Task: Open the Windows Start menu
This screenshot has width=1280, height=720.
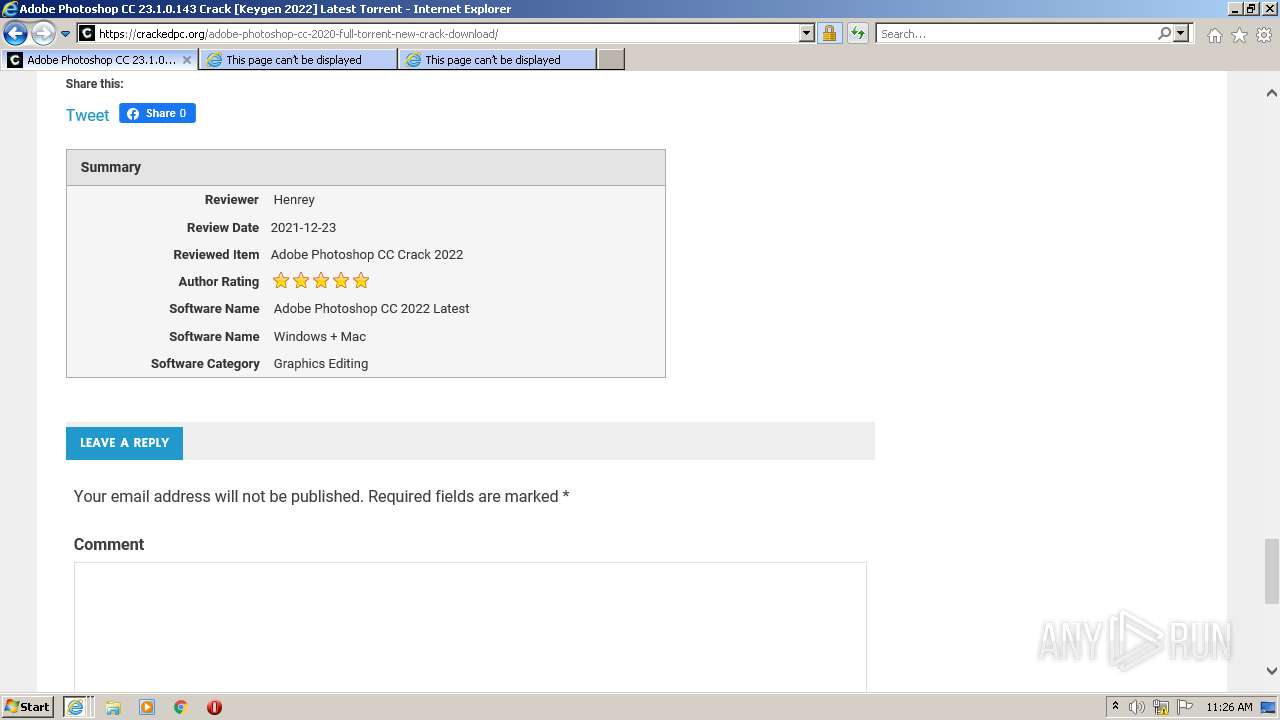Action: click(x=27, y=706)
